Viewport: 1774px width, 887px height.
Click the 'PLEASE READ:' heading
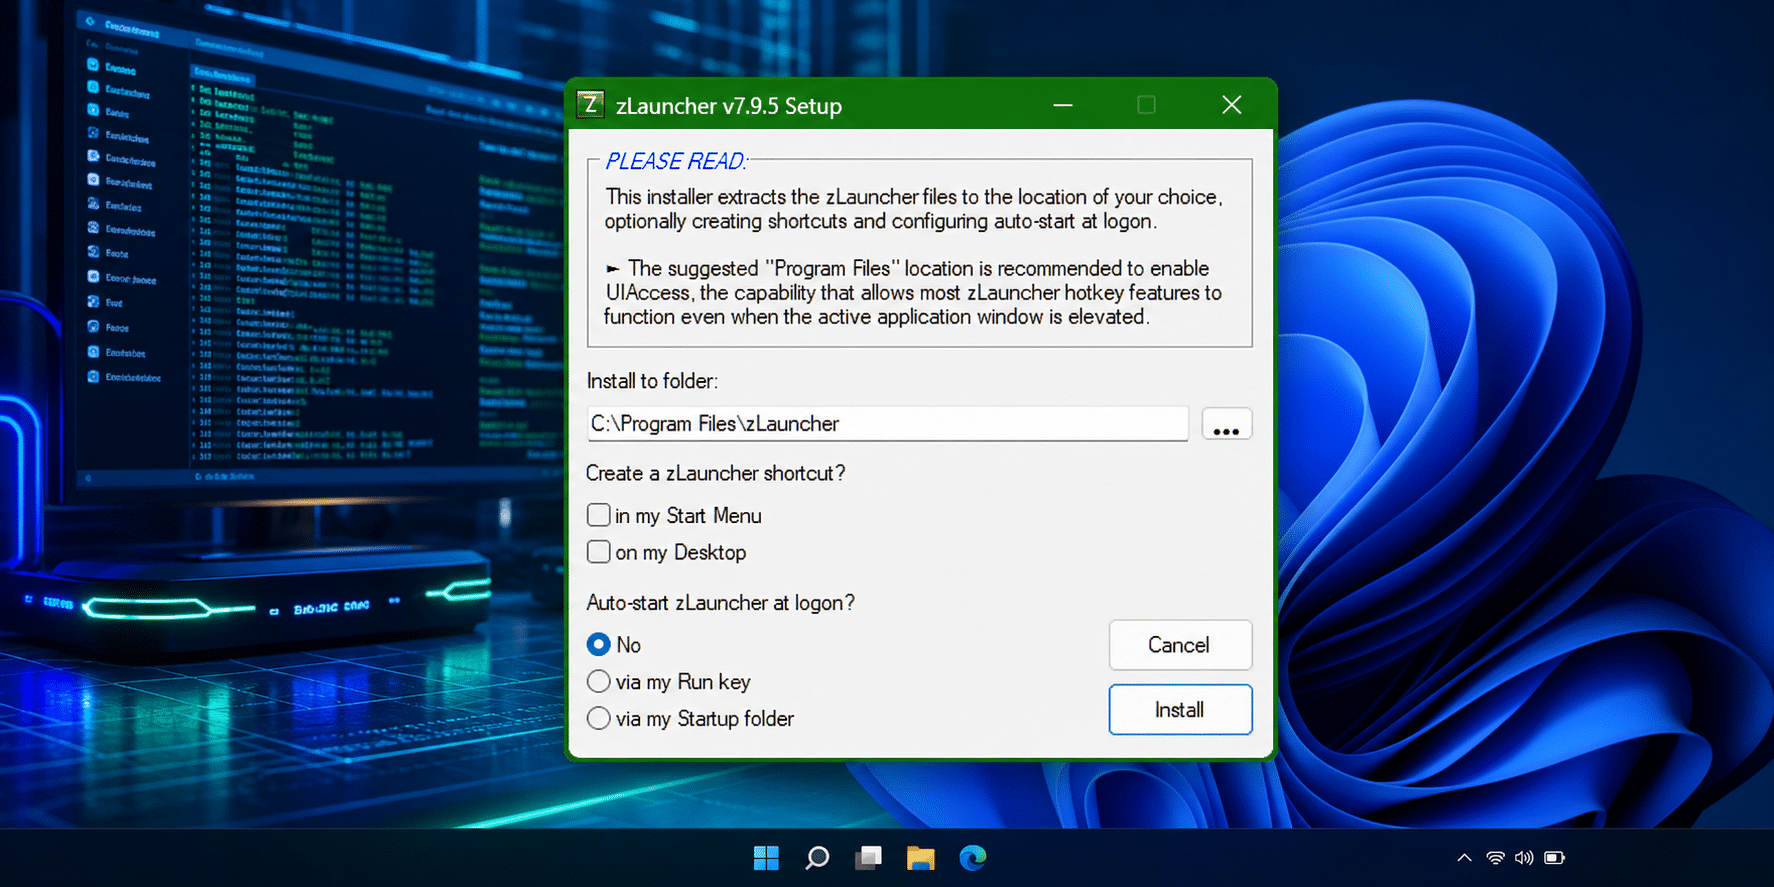point(676,161)
